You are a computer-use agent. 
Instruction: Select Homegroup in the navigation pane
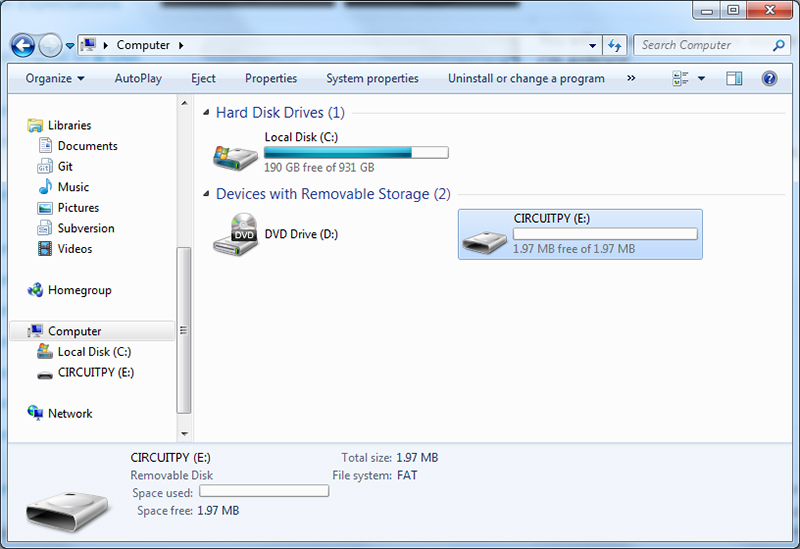pyautogui.click(x=79, y=290)
